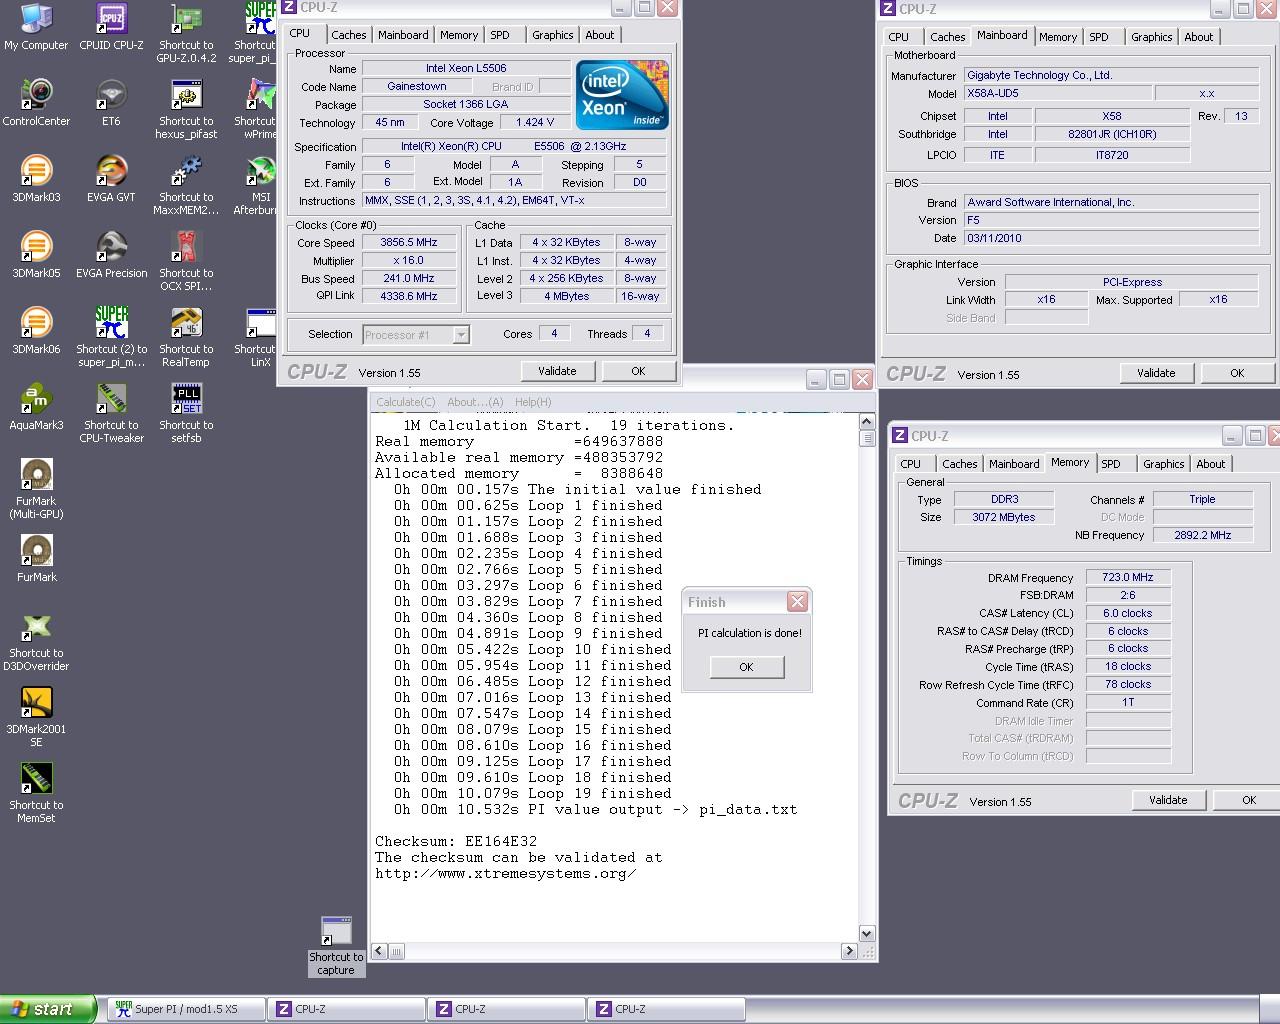Viewport: 1280px width, 1024px height.
Task: Launch 3DMark05 desktop icon
Action: coord(36,255)
